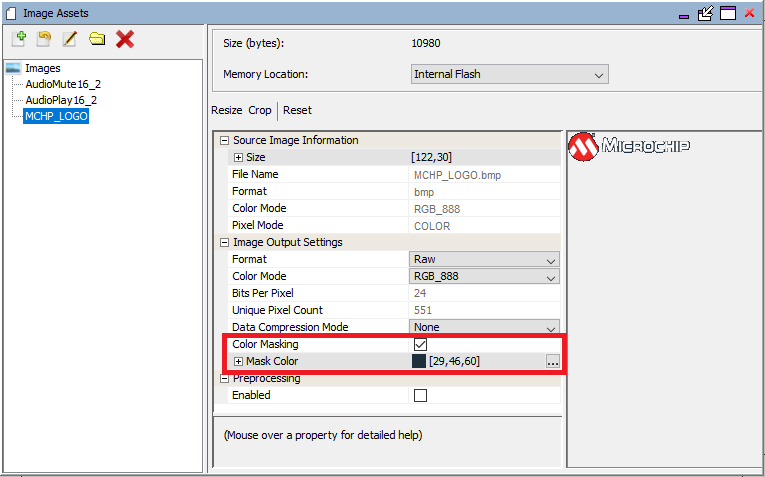Click the rename image pencil icon
This screenshot has height=477, width=765.
(70, 39)
